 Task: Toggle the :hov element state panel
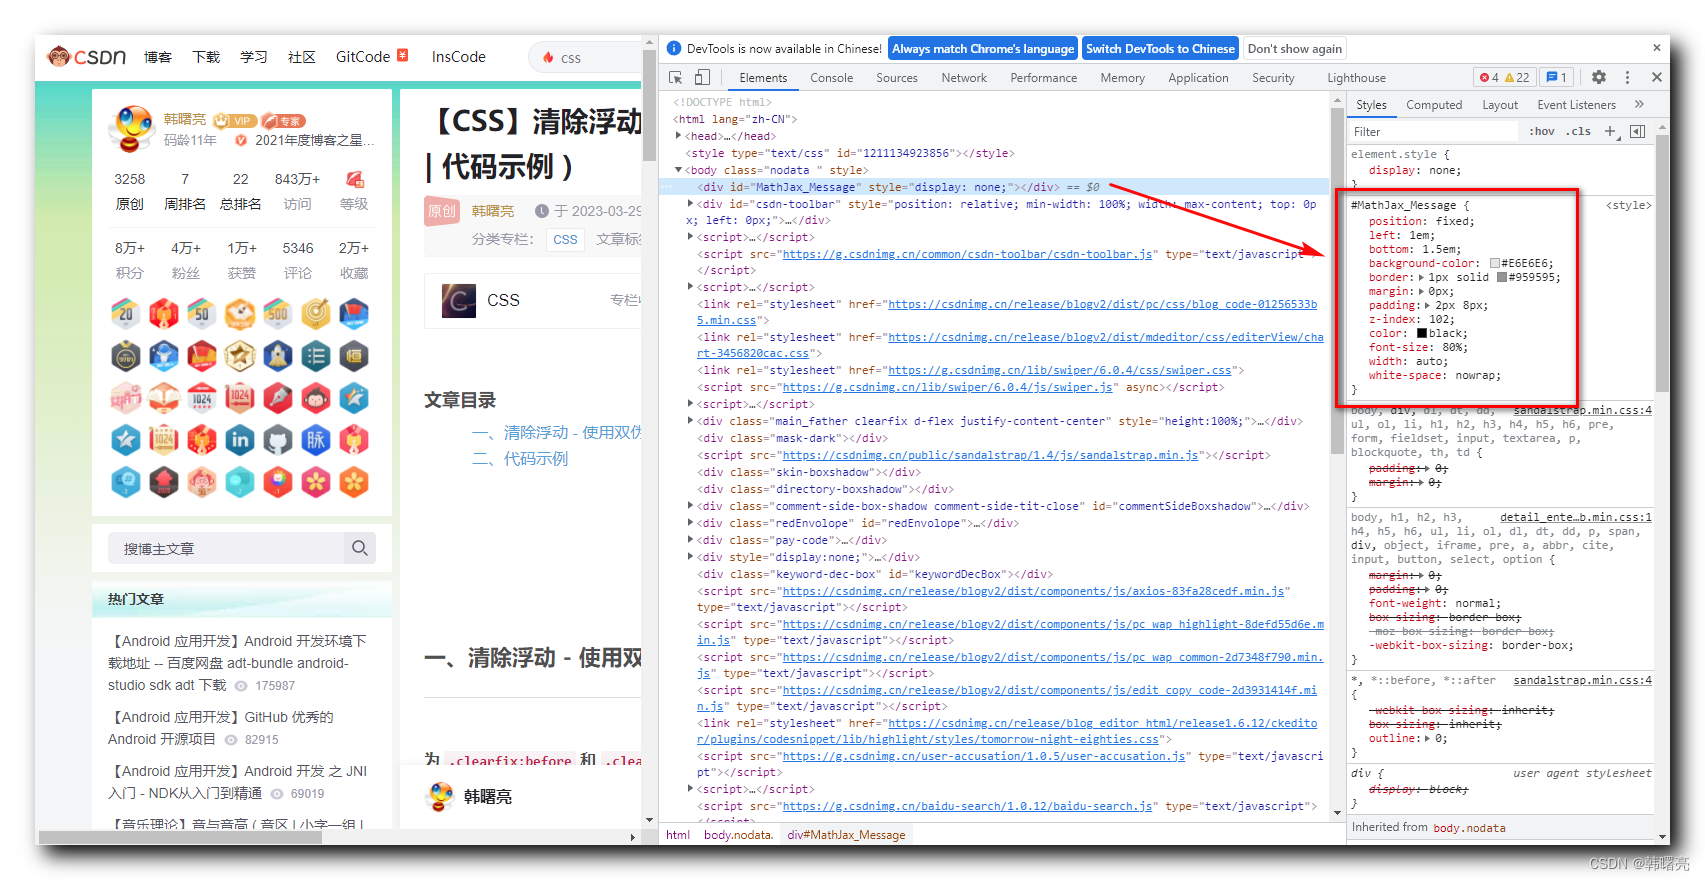(x=1541, y=131)
